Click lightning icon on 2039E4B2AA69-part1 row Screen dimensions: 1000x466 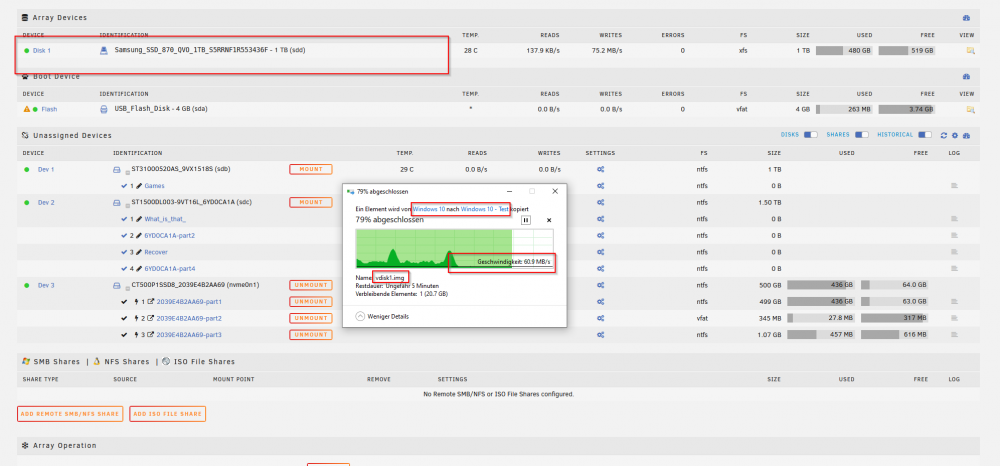pos(136,302)
